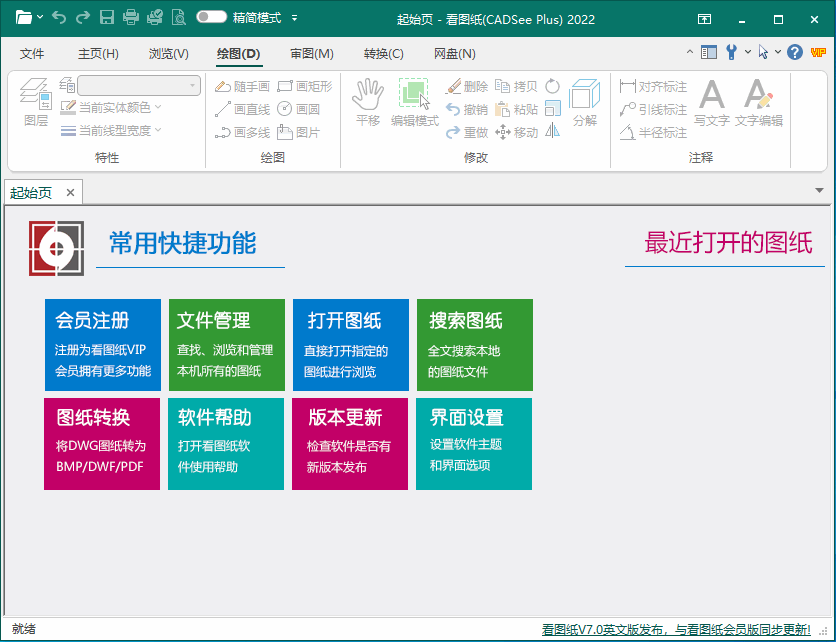This screenshot has height=642, width=836.
Task: Click the mirror triangles icon
Action: pos(552,131)
